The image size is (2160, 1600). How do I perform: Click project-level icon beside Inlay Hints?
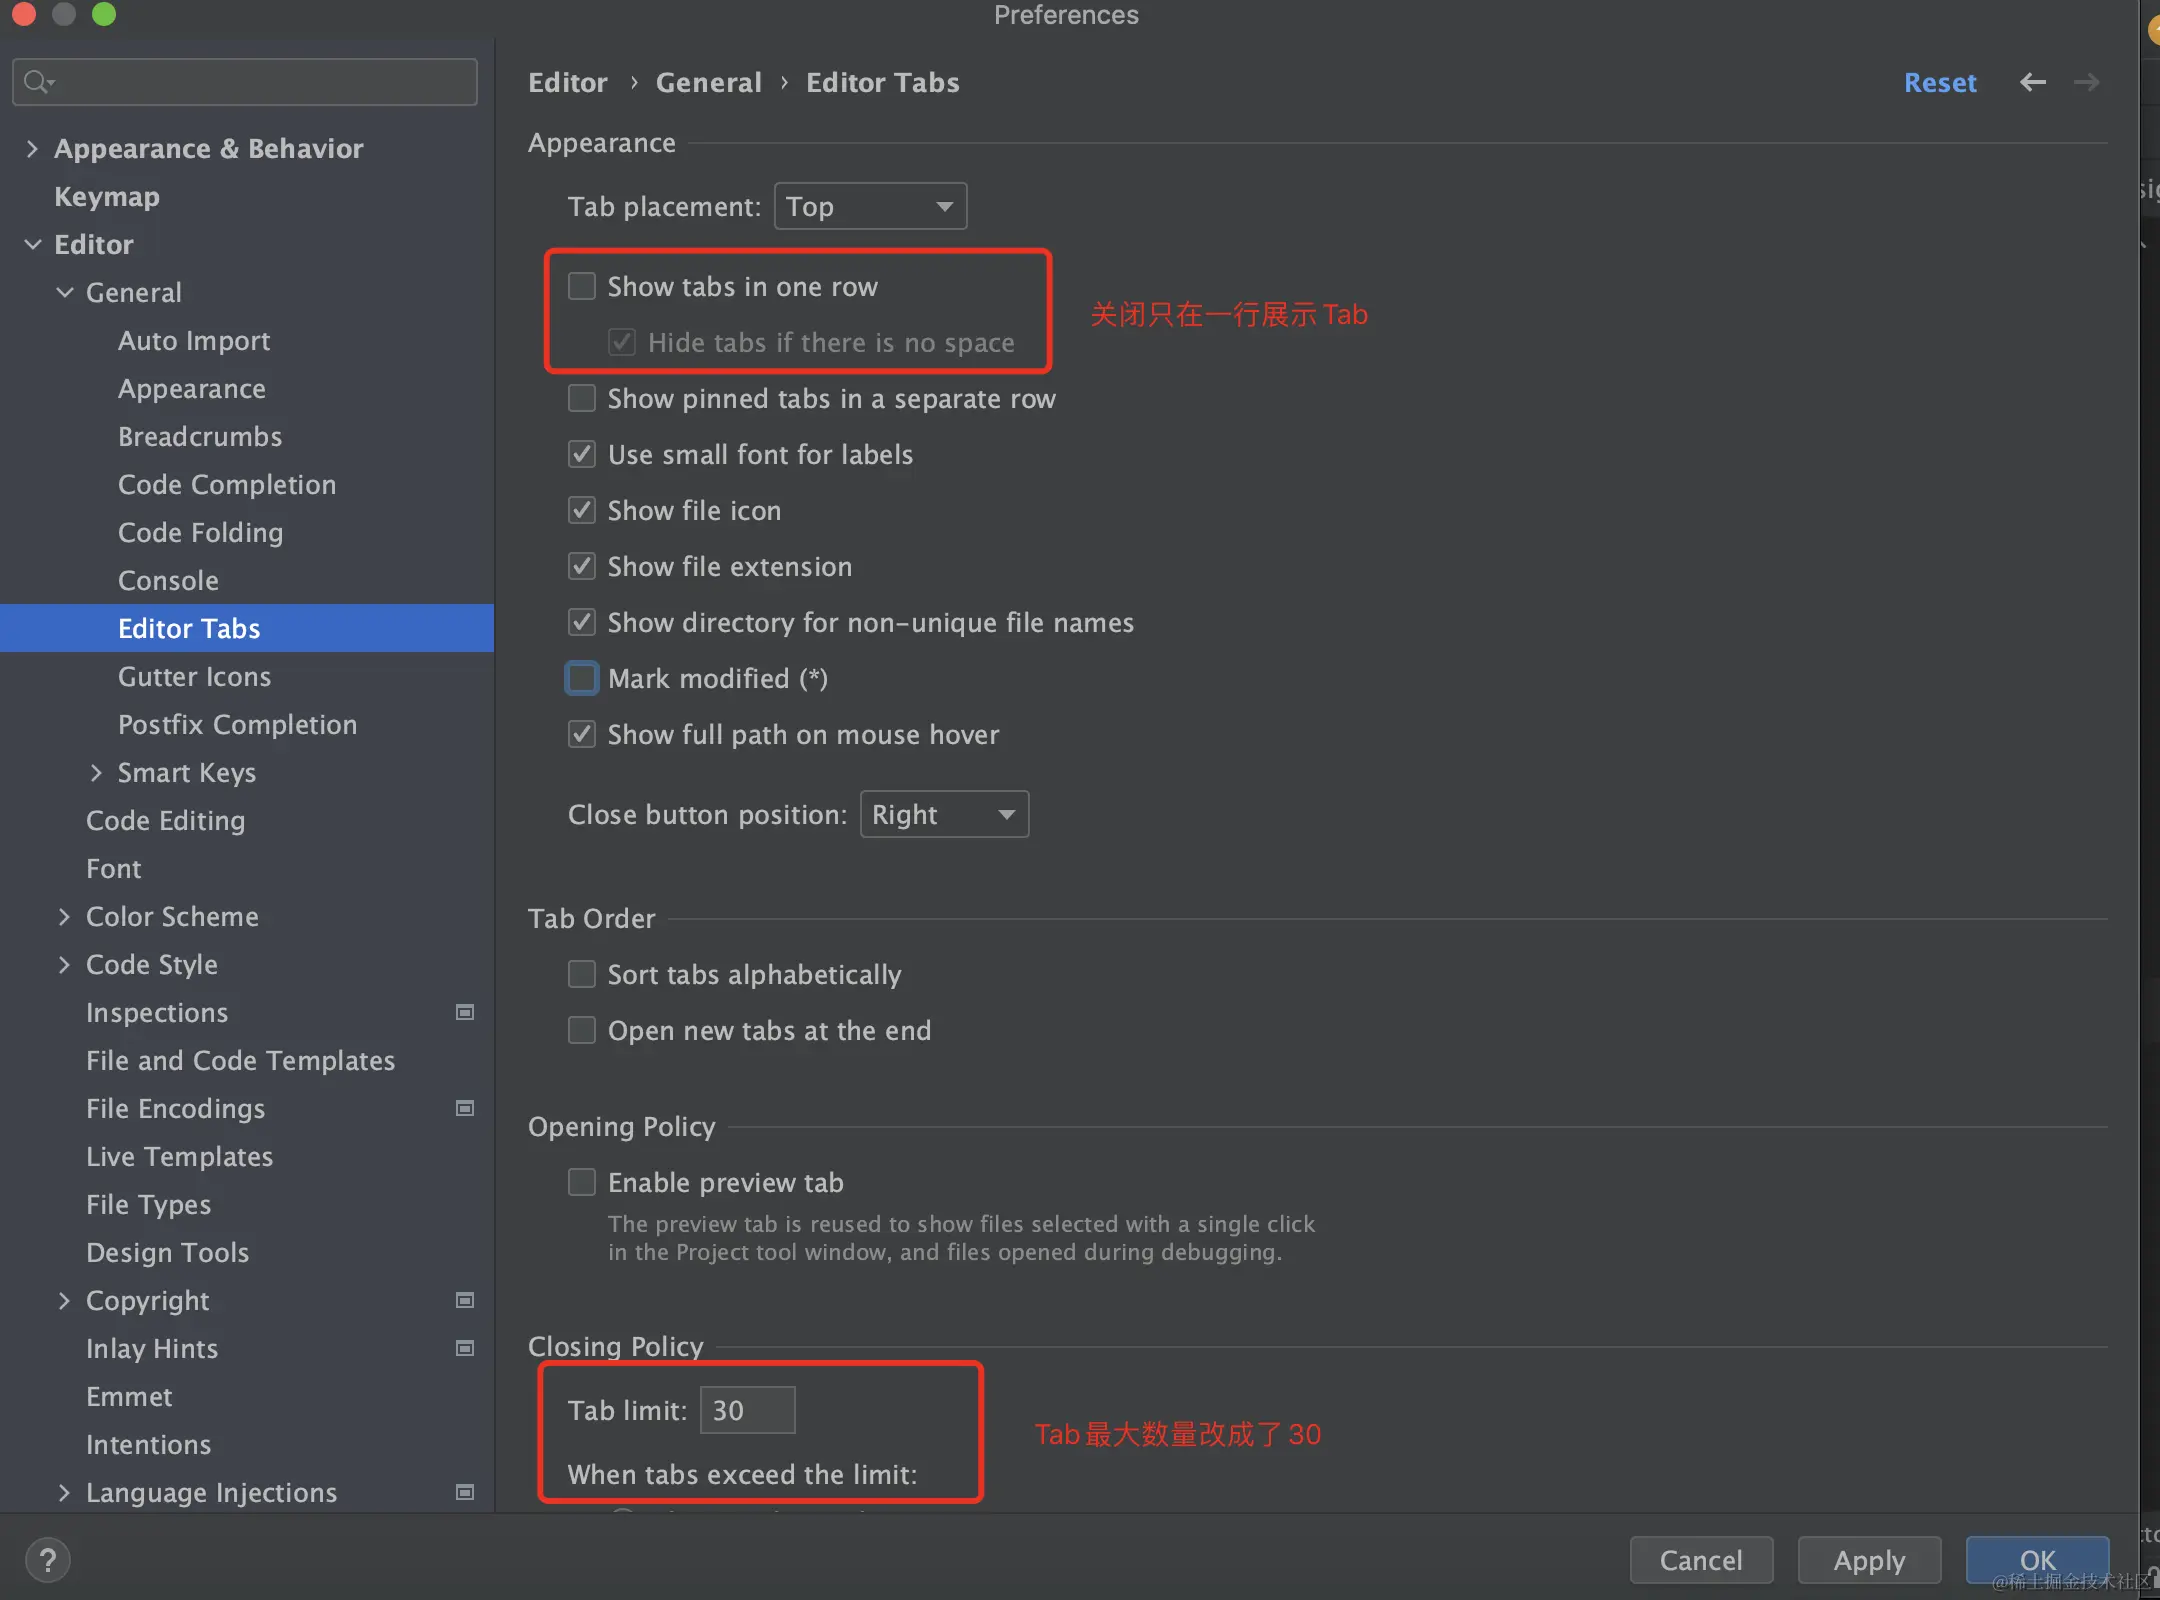tap(465, 1348)
